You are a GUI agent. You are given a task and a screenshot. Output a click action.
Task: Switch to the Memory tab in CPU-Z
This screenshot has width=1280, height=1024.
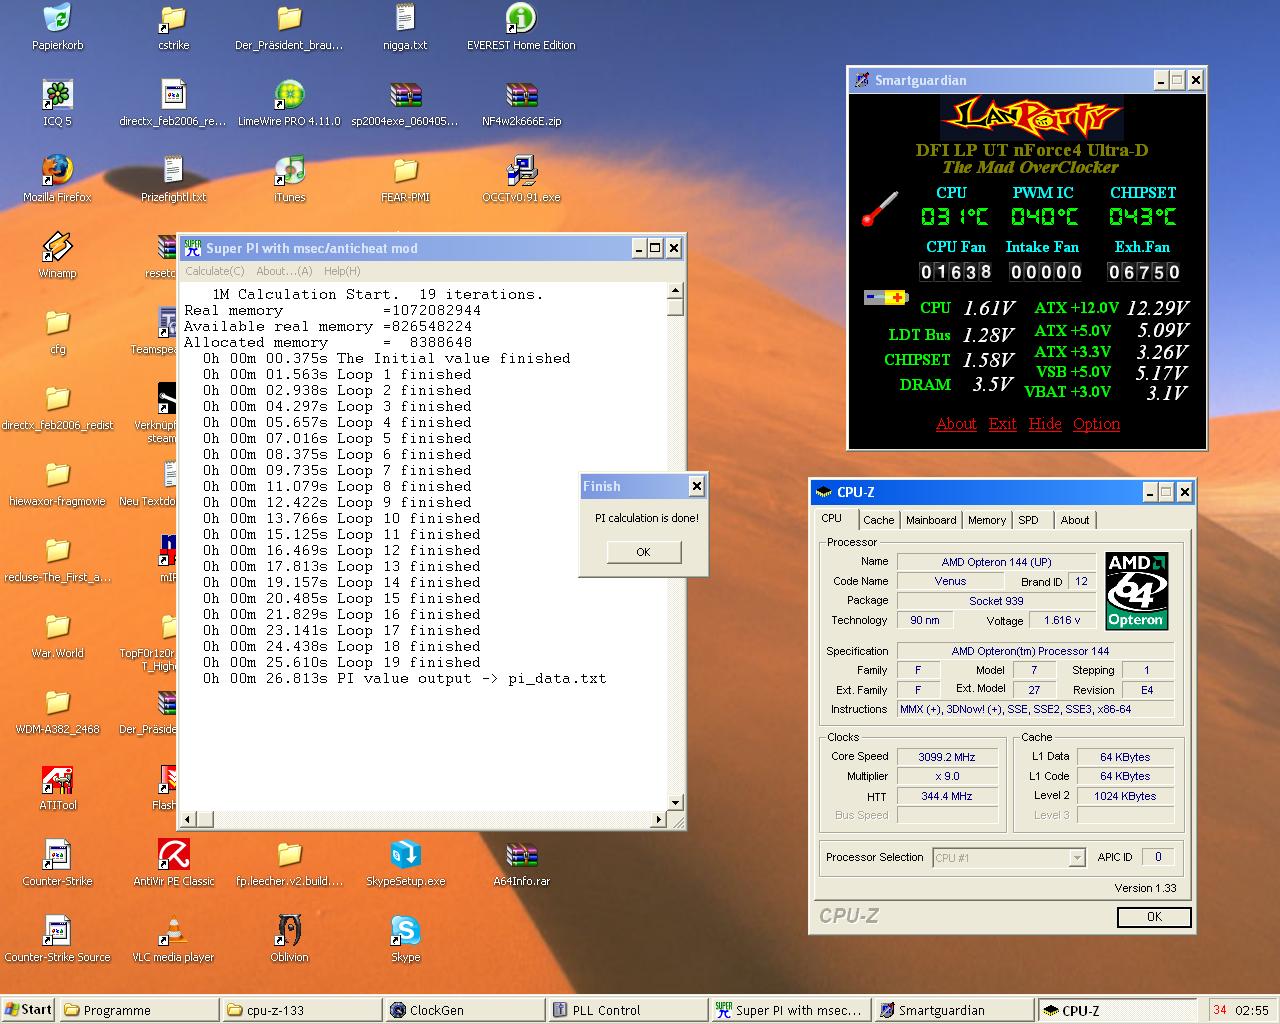click(x=986, y=520)
